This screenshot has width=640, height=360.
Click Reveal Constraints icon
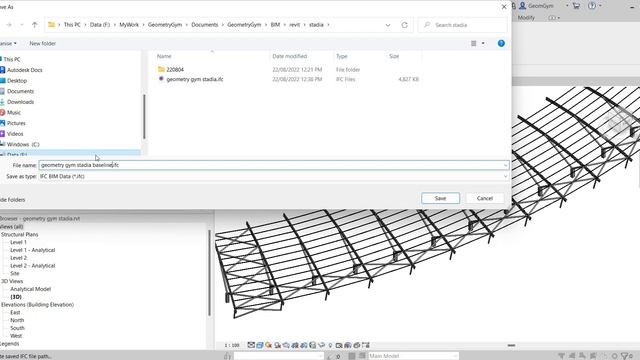point(365,345)
